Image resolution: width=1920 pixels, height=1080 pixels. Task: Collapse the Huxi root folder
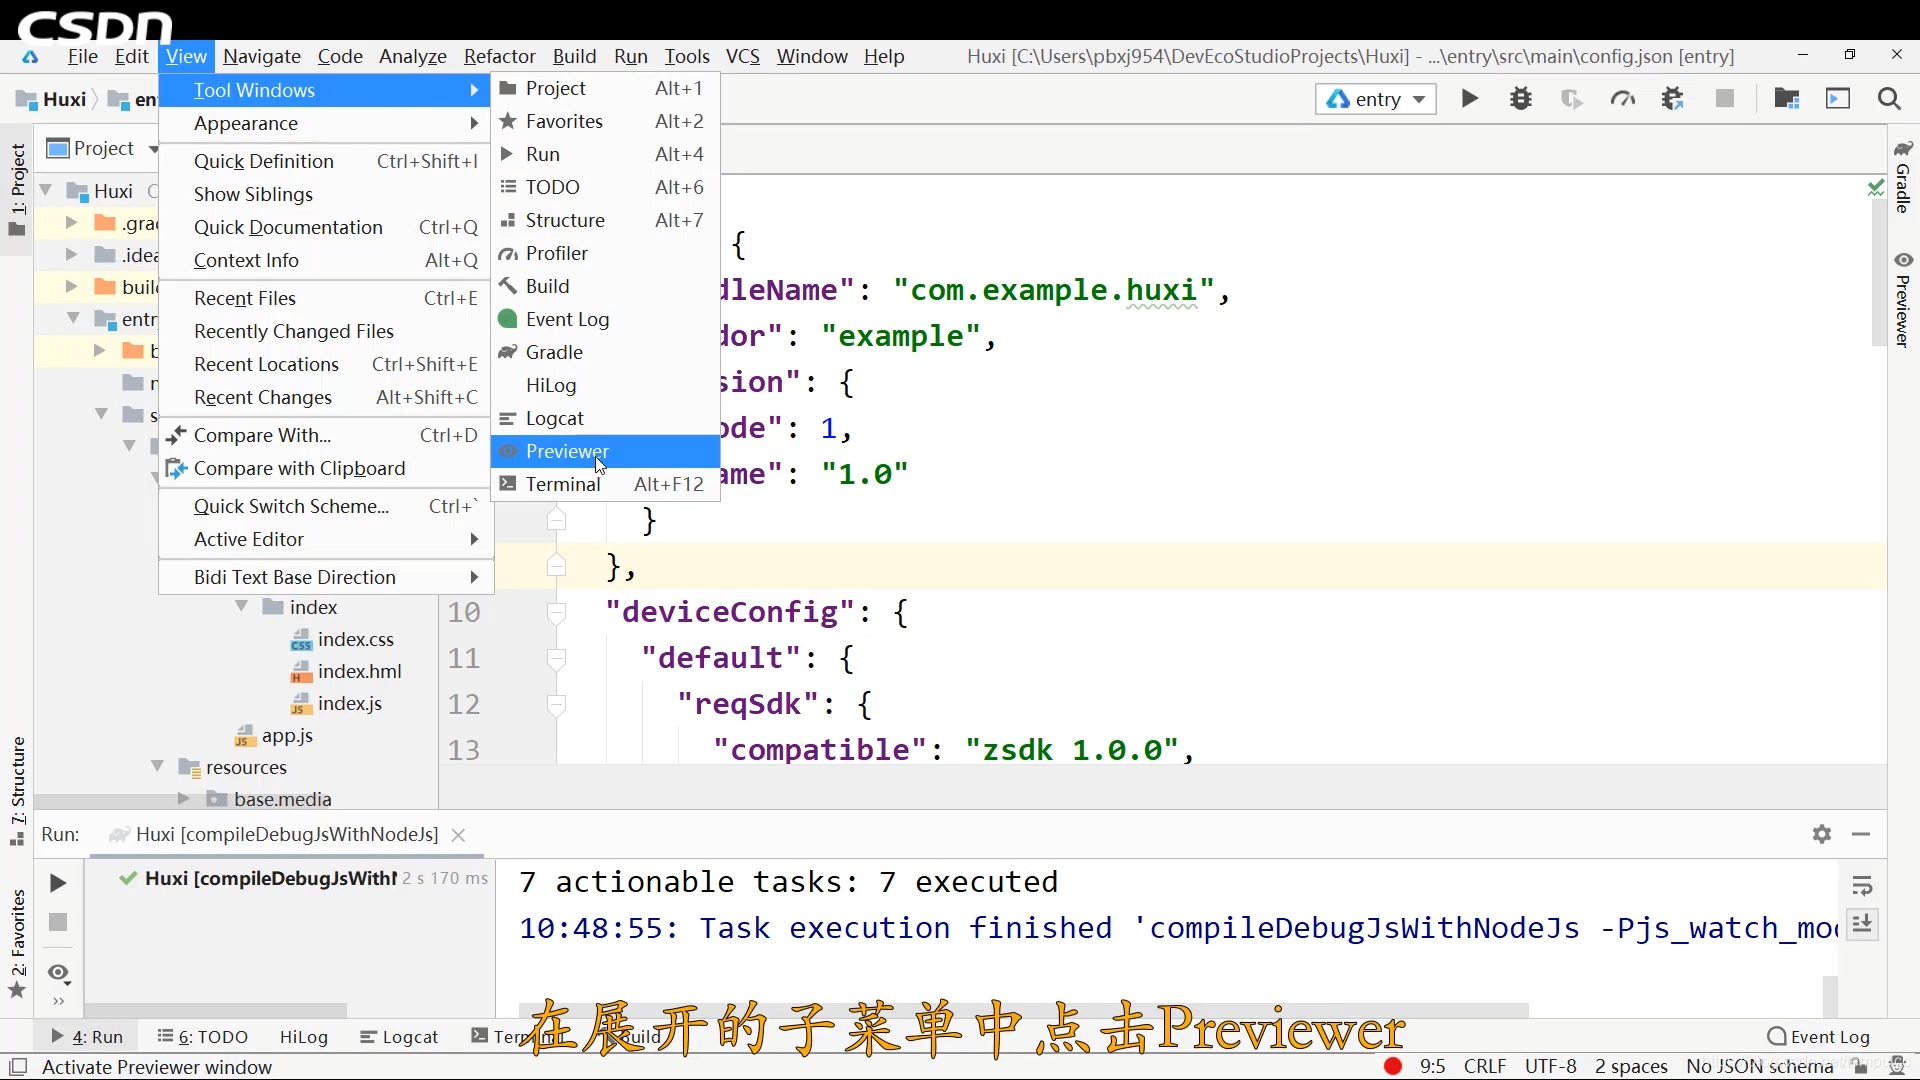pos(46,190)
